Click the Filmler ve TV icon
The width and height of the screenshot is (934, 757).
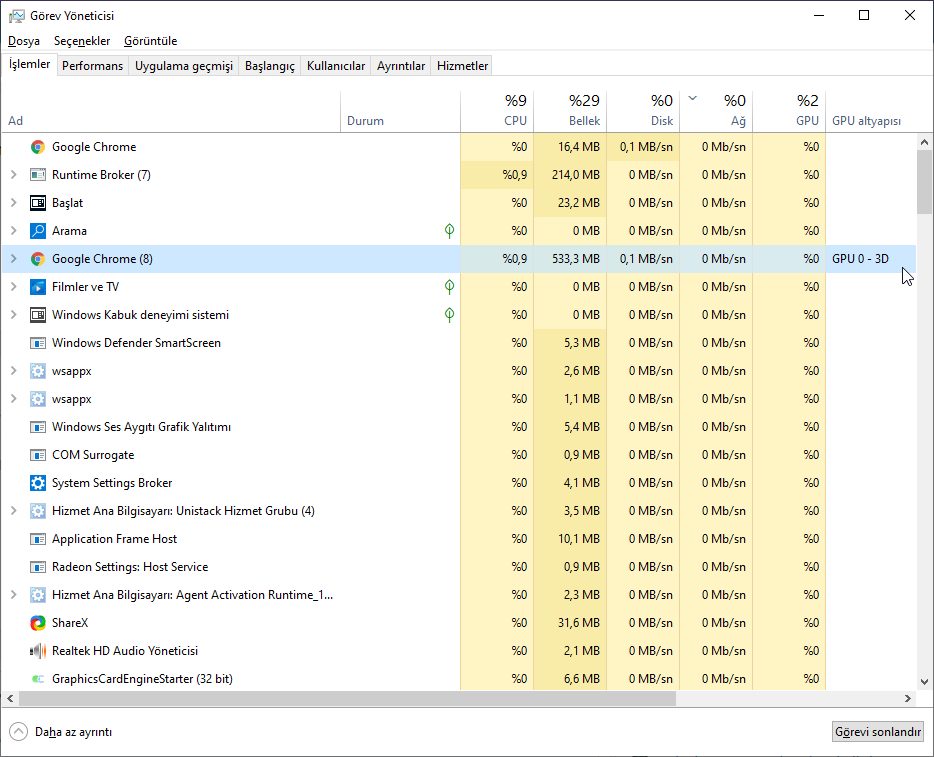coord(38,287)
